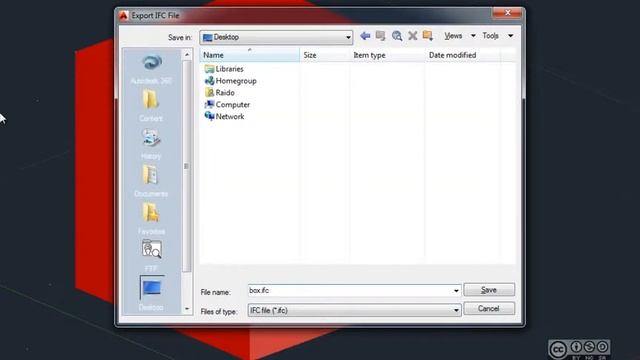The height and width of the screenshot is (360, 640).
Task: Expand the File name dropdown arrow
Action: pos(456,291)
